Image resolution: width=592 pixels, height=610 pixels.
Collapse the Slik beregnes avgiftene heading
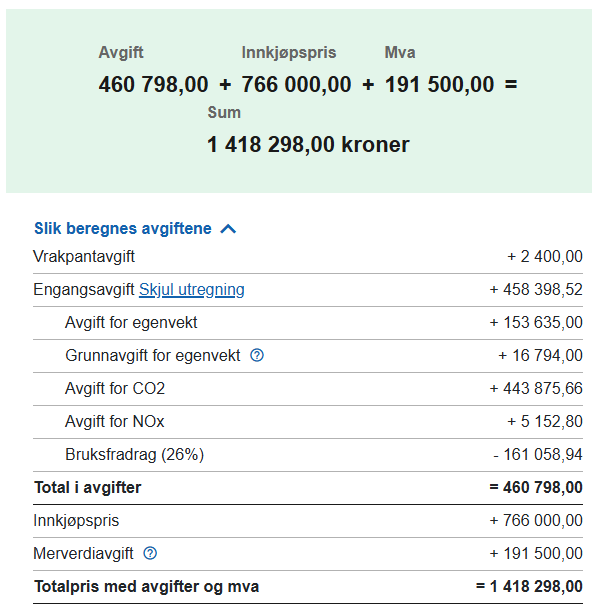click(123, 228)
